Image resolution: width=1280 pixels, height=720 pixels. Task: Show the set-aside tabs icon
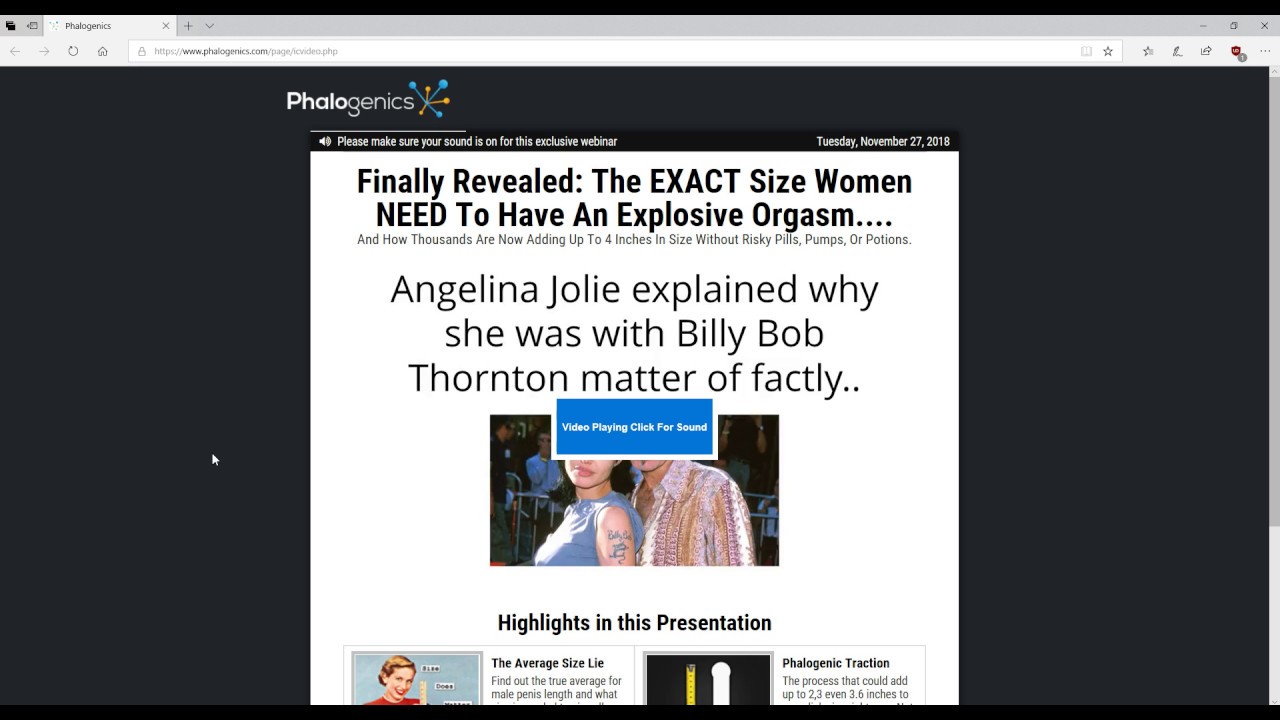pyautogui.click(x=11, y=26)
